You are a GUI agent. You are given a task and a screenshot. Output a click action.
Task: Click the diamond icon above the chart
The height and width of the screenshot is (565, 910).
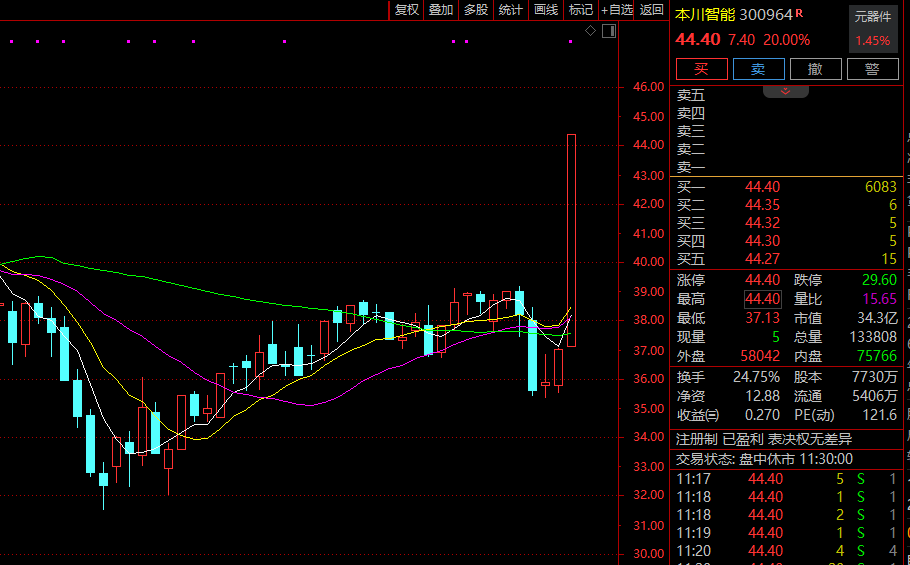[x=590, y=32]
